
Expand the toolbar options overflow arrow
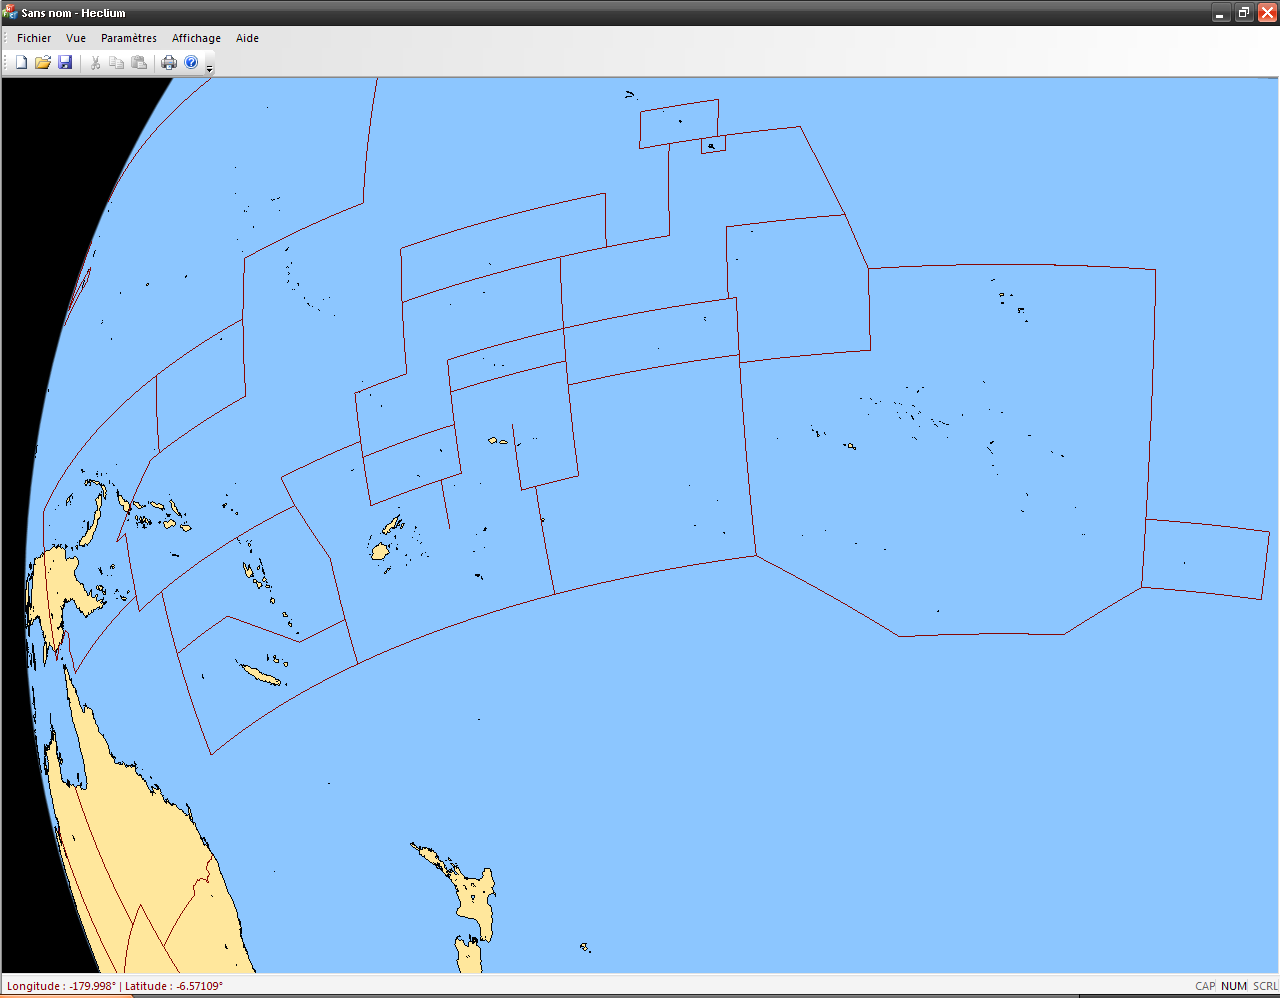(209, 68)
